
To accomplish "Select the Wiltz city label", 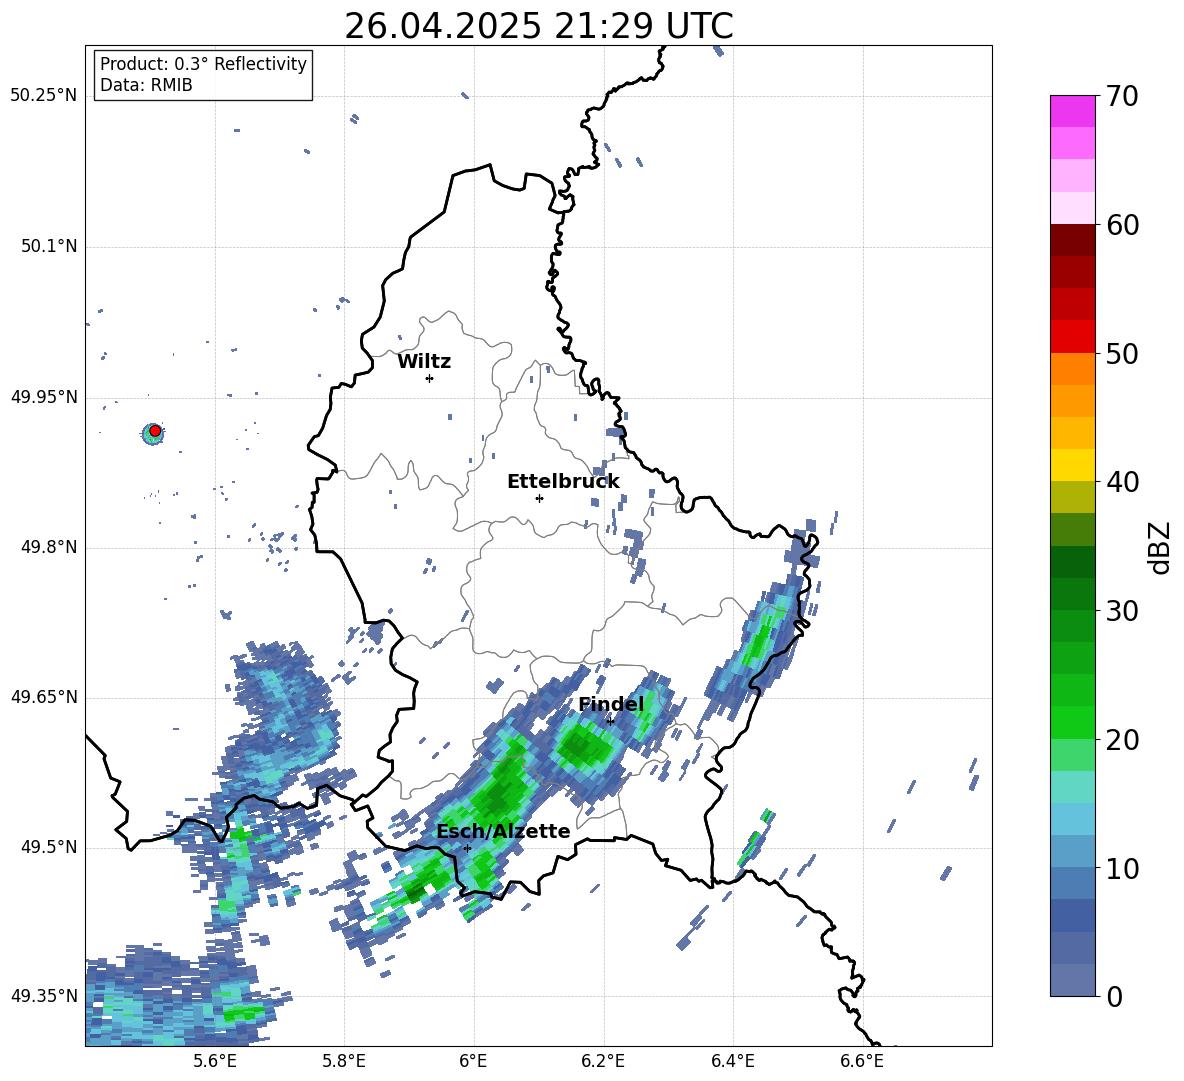I will [x=424, y=362].
